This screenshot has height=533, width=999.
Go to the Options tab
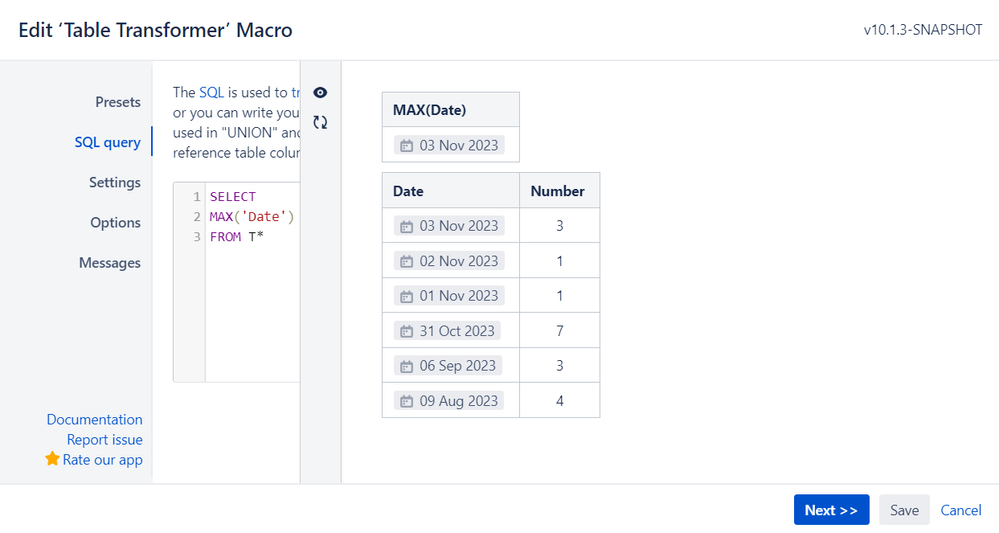[x=115, y=222]
